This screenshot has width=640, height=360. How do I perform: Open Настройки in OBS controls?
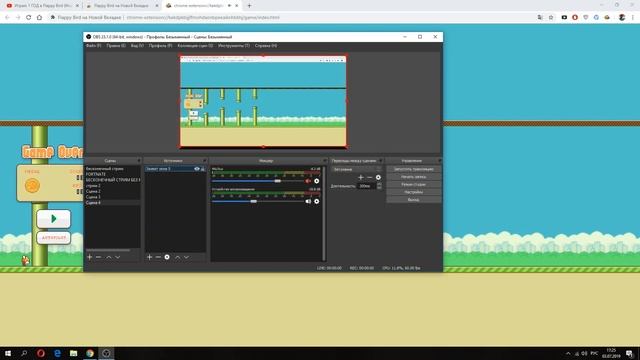coord(413,192)
